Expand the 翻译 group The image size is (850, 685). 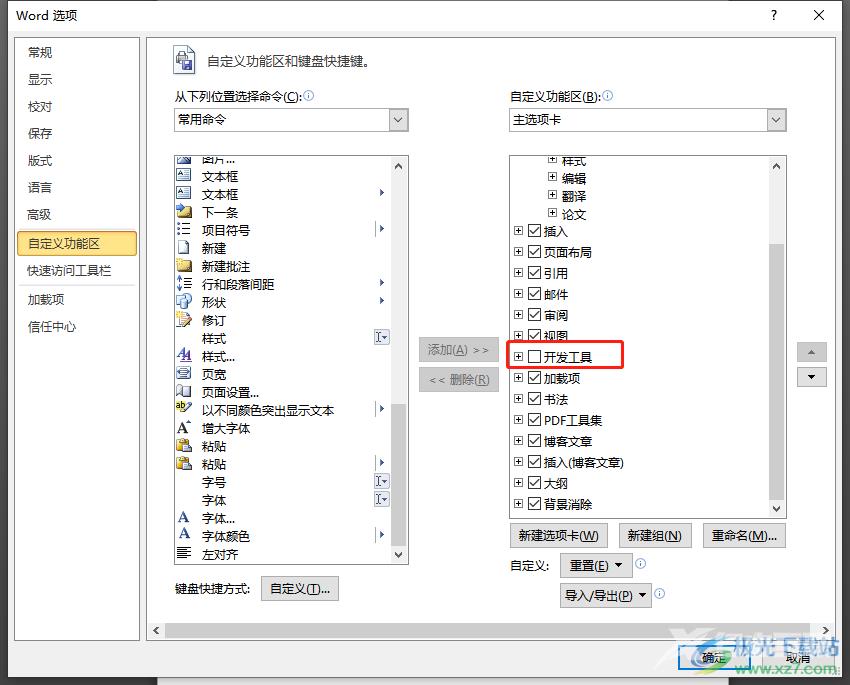(552, 195)
